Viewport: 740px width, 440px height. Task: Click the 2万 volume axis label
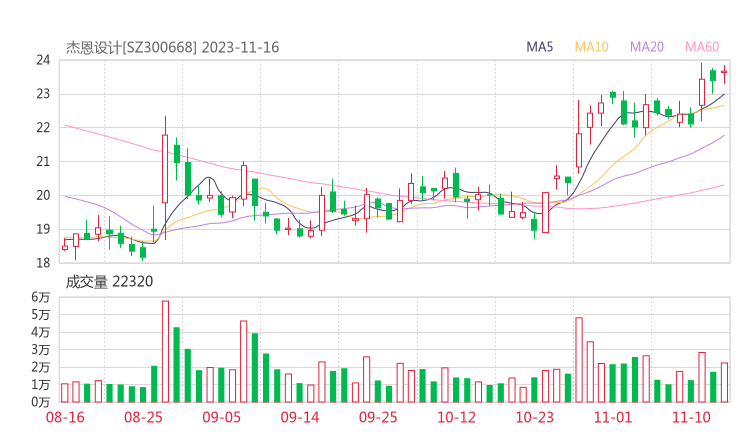point(41,367)
